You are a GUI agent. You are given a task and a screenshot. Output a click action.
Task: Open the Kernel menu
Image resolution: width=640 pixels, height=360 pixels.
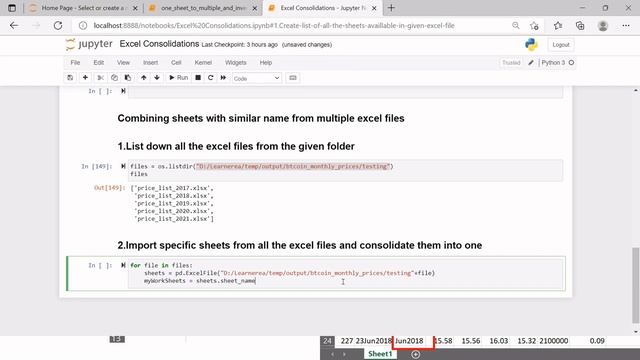[x=203, y=62]
